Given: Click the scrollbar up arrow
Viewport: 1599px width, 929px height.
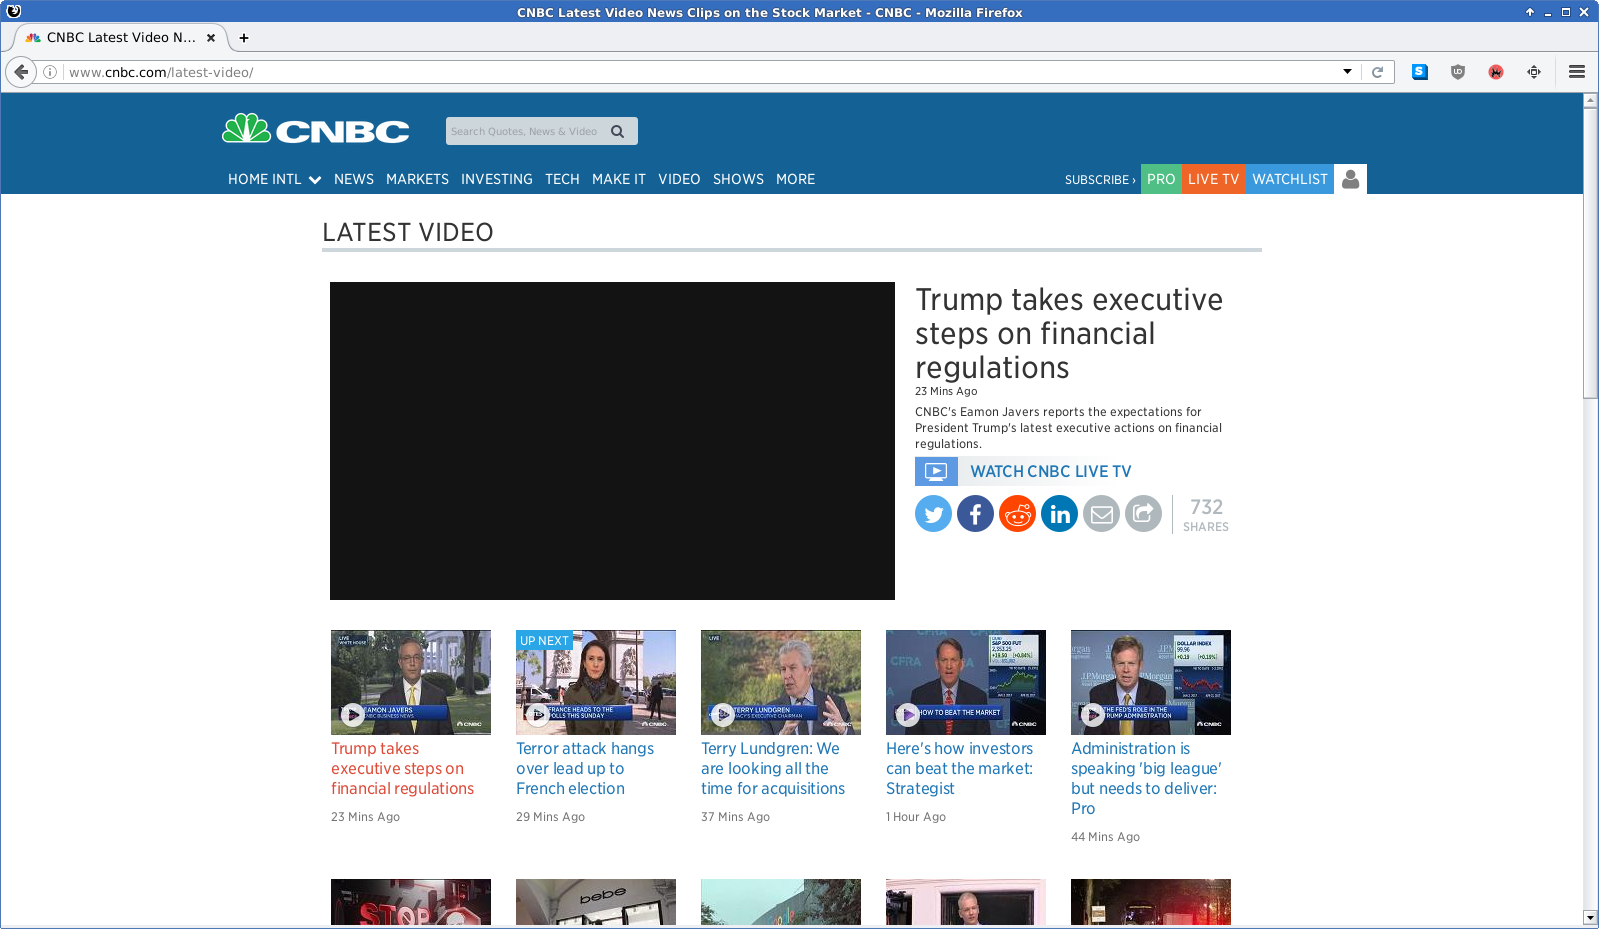Looking at the screenshot, I should pos(1591,101).
